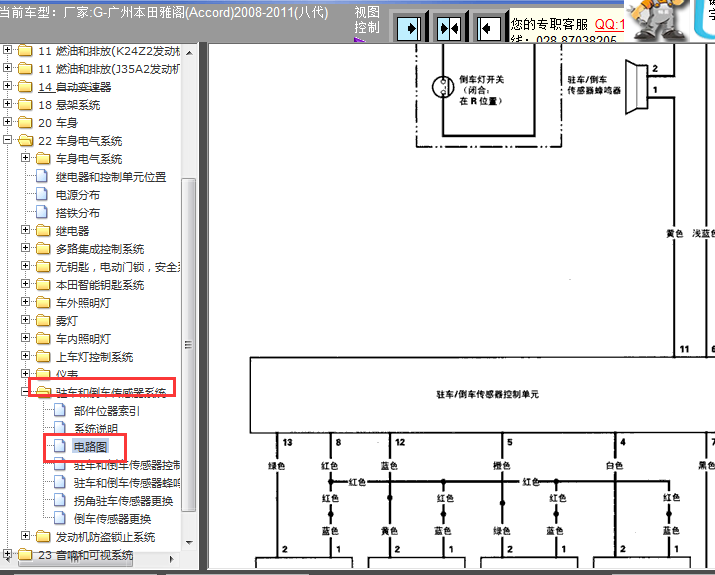Click the 本田智能钥匙系统 folder icon

pos(43,285)
